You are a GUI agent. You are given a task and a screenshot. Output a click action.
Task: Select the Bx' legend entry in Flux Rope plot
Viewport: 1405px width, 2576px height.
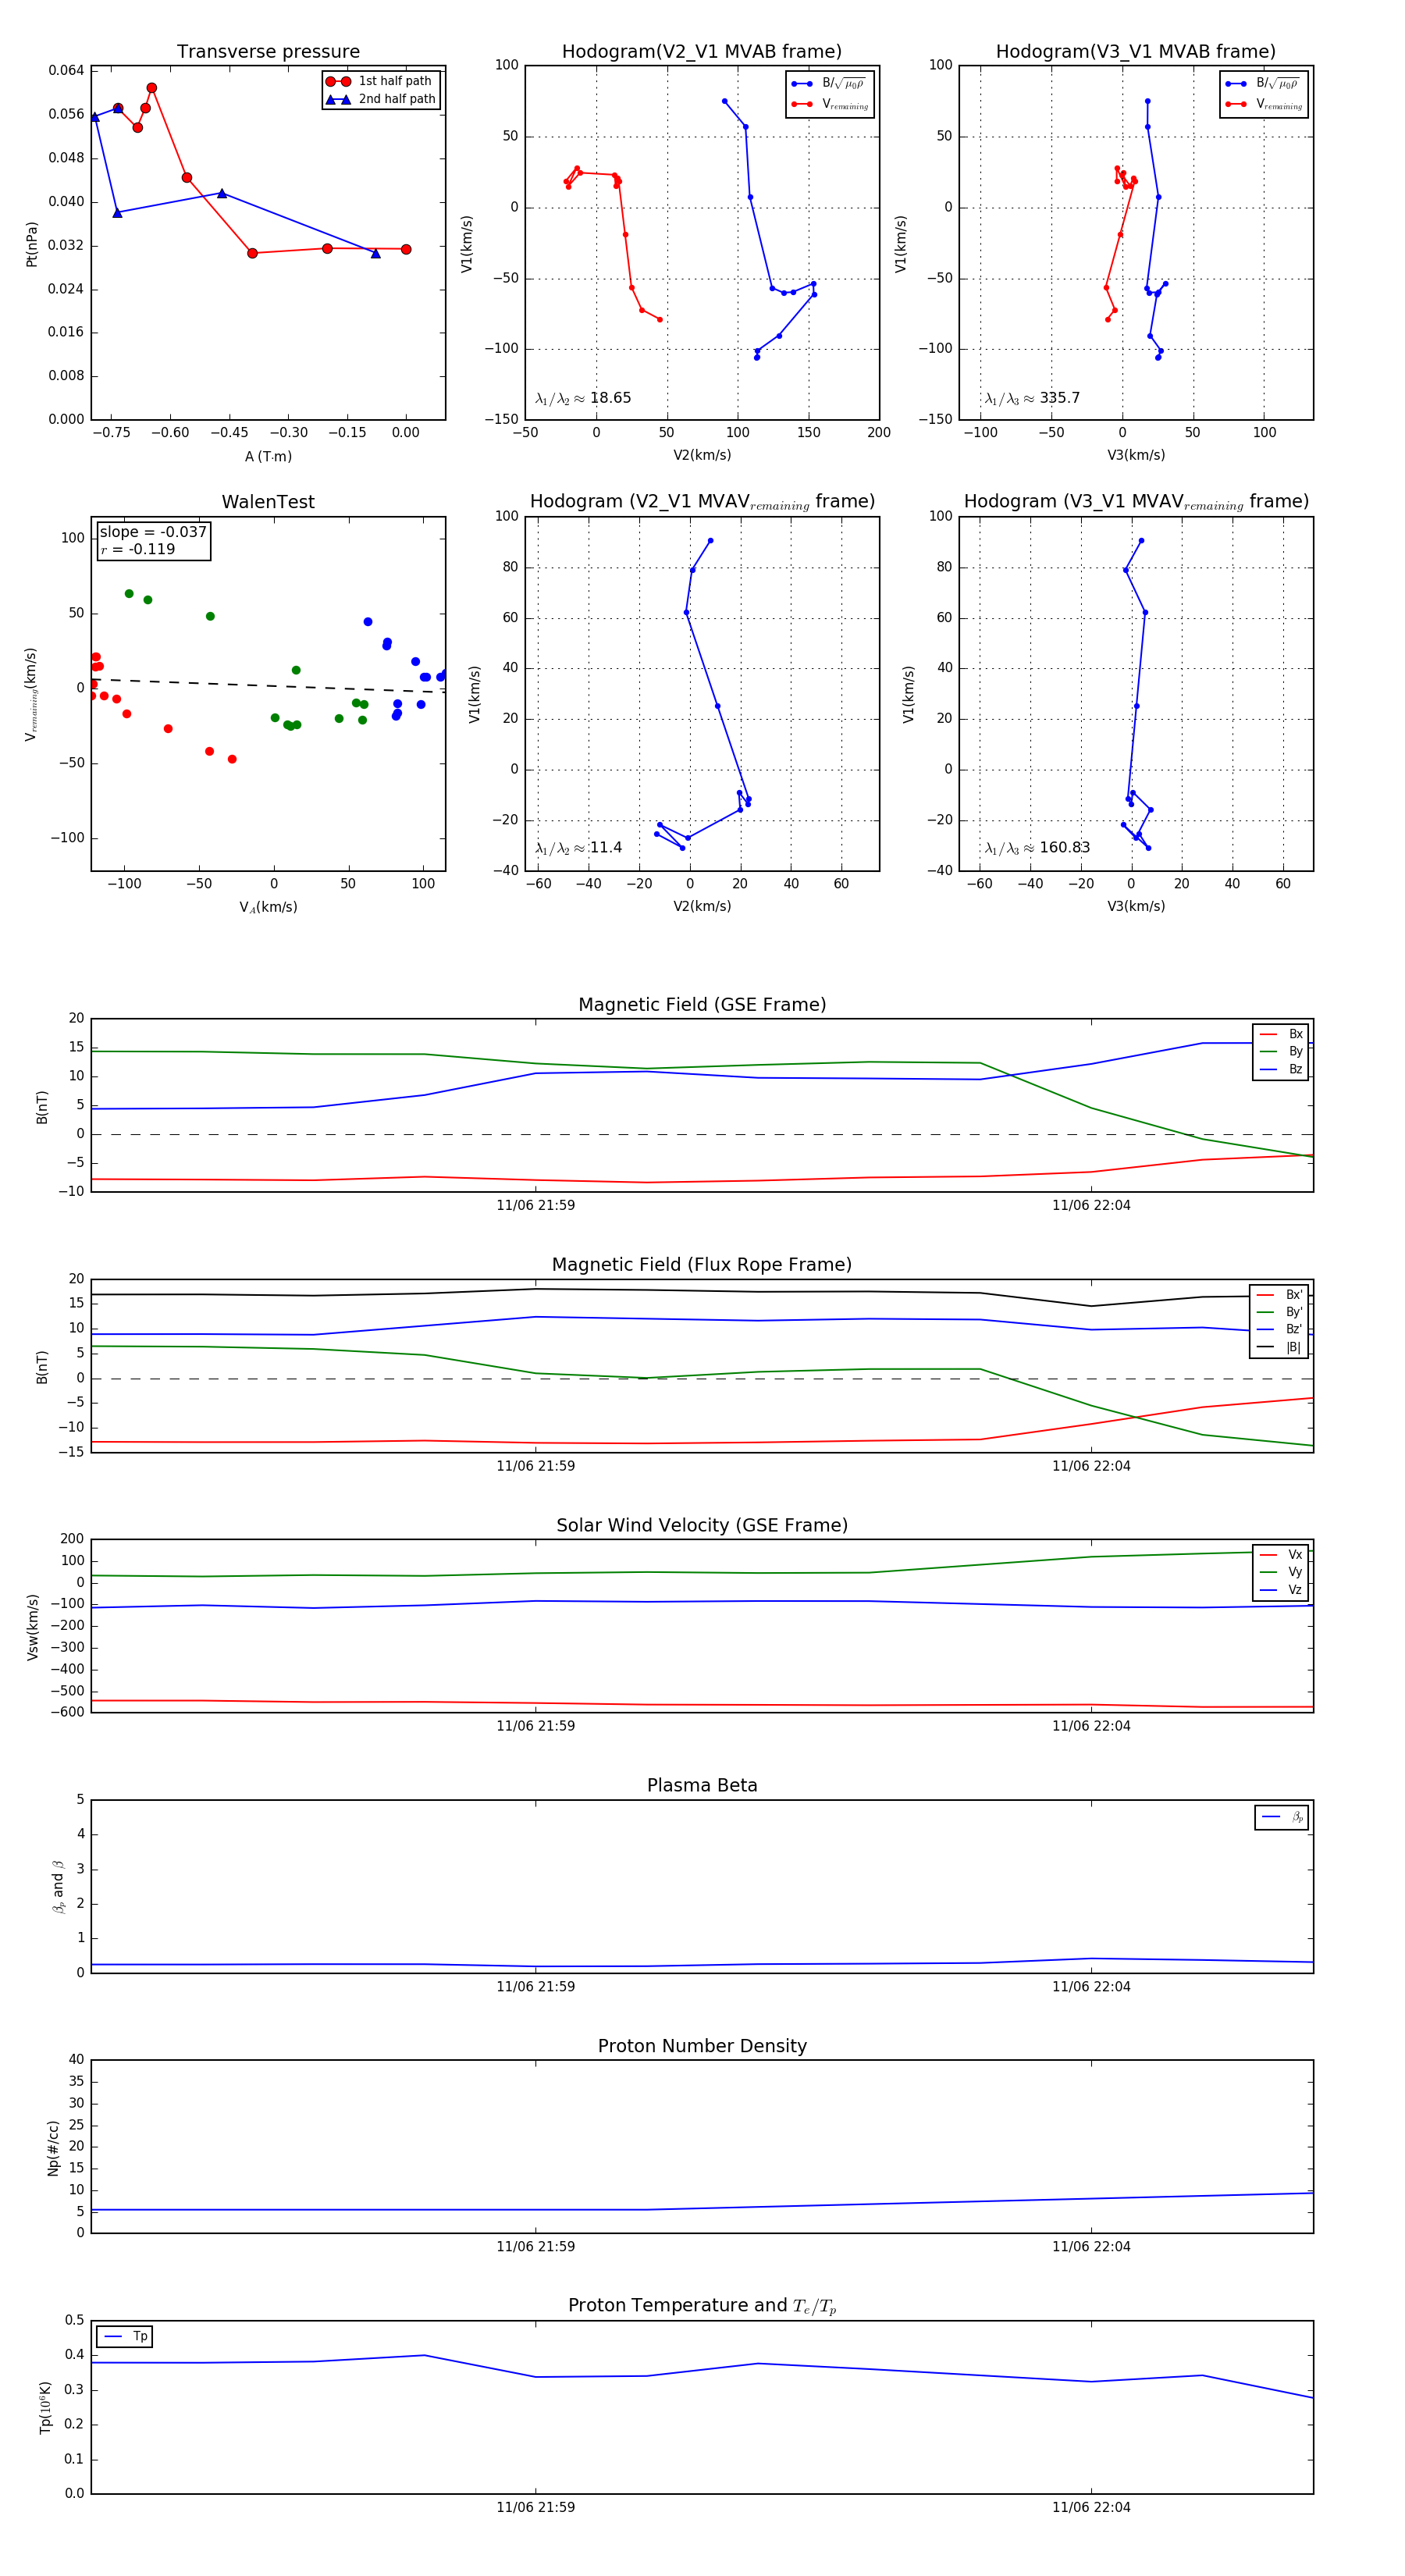[1280, 1295]
